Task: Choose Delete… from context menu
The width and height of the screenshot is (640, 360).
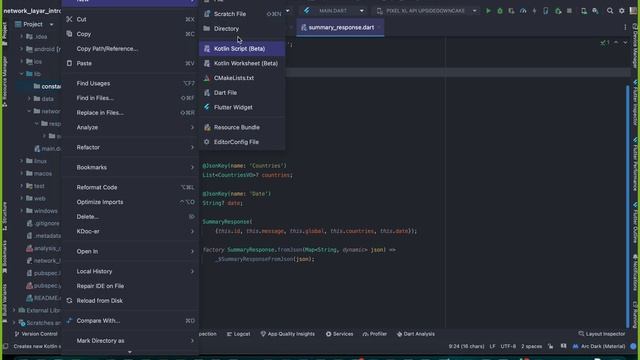Action: pyautogui.click(x=130, y=217)
